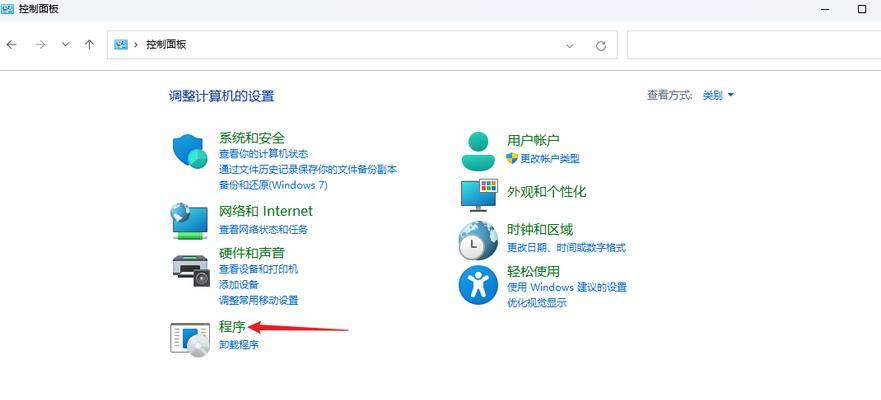Open 更改日期、时间或数字格式 link
This screenshot has height=400, width=881.
566,247
